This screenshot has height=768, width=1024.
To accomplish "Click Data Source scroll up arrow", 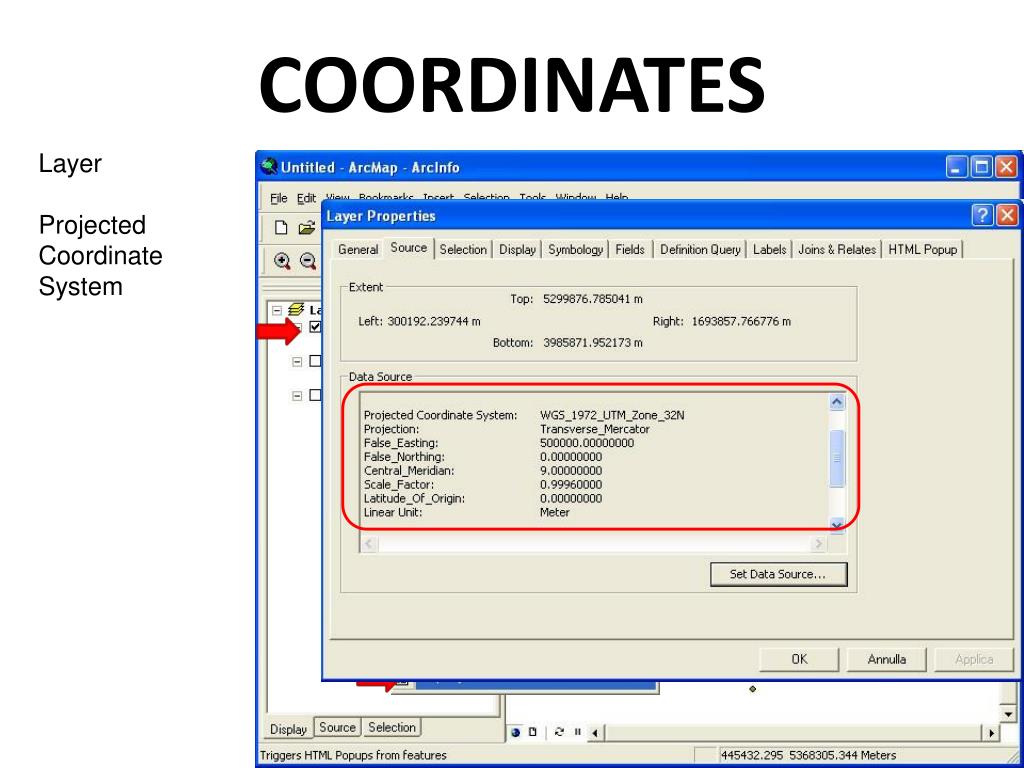I will coord(837,402).
